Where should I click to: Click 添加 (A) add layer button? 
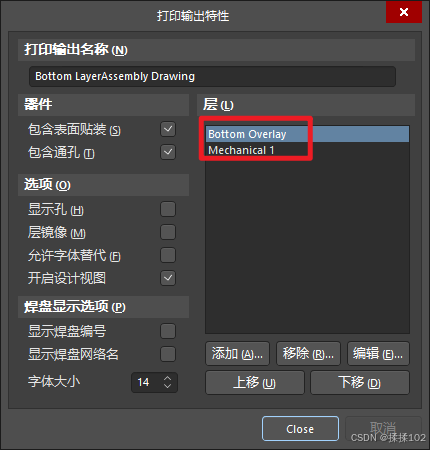237,354
